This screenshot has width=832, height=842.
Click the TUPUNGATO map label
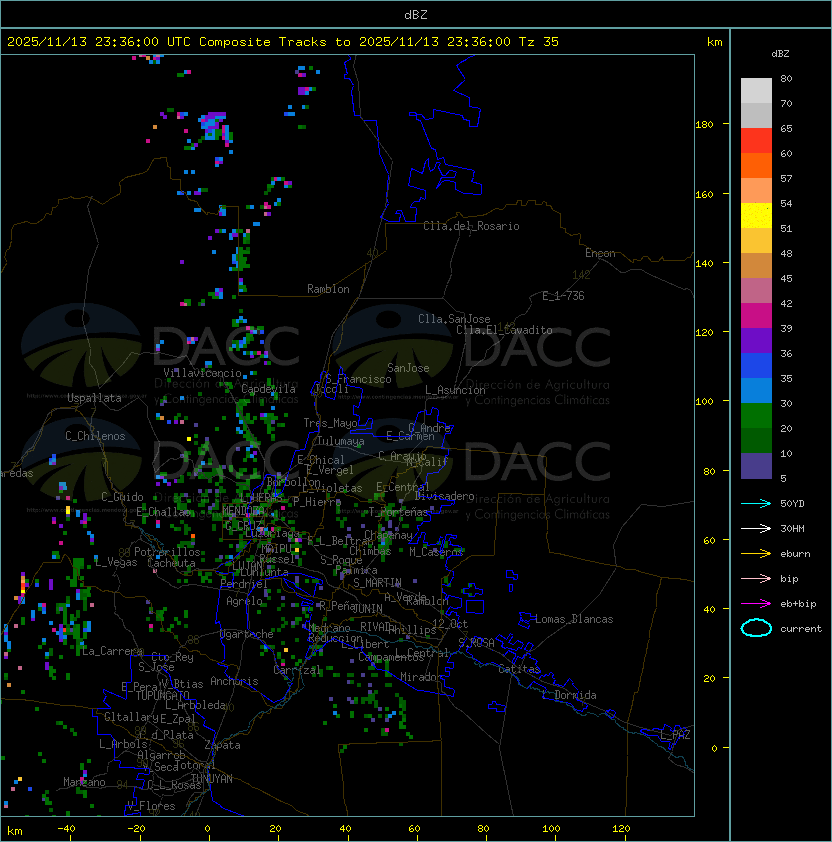coord(162,696)
